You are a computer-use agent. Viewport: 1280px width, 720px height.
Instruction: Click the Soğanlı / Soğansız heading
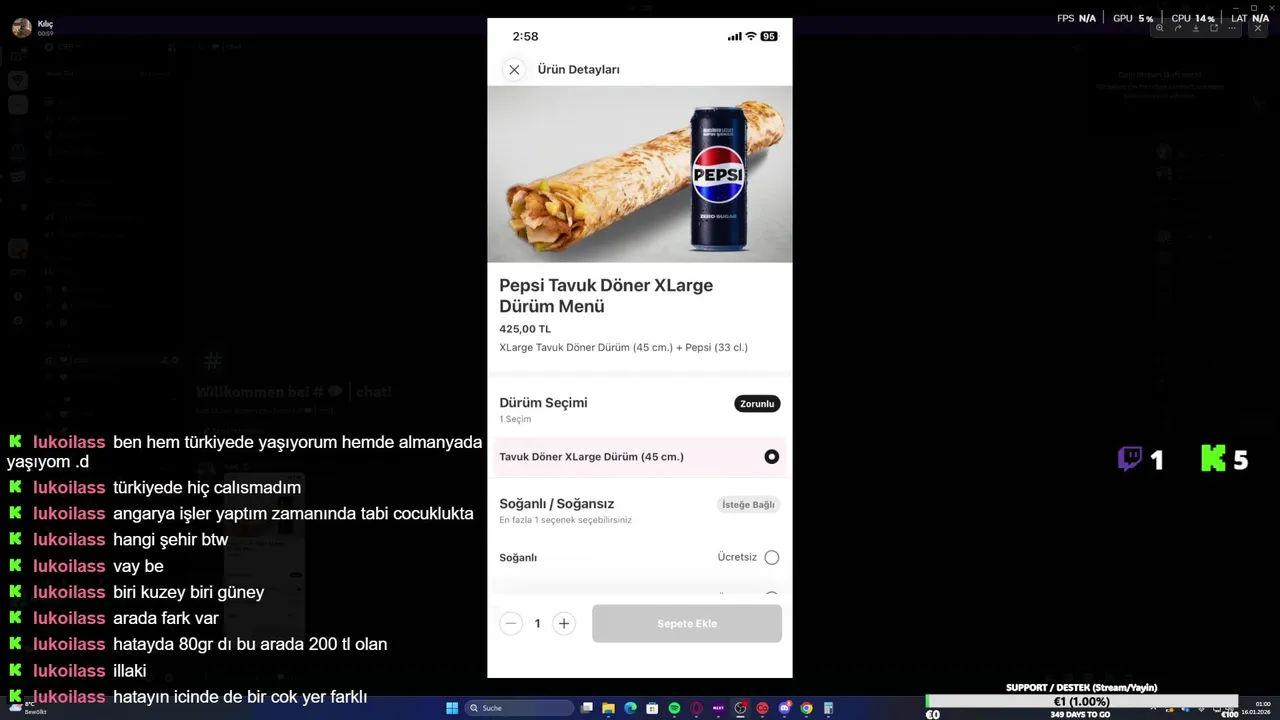[x=557, y=504]
